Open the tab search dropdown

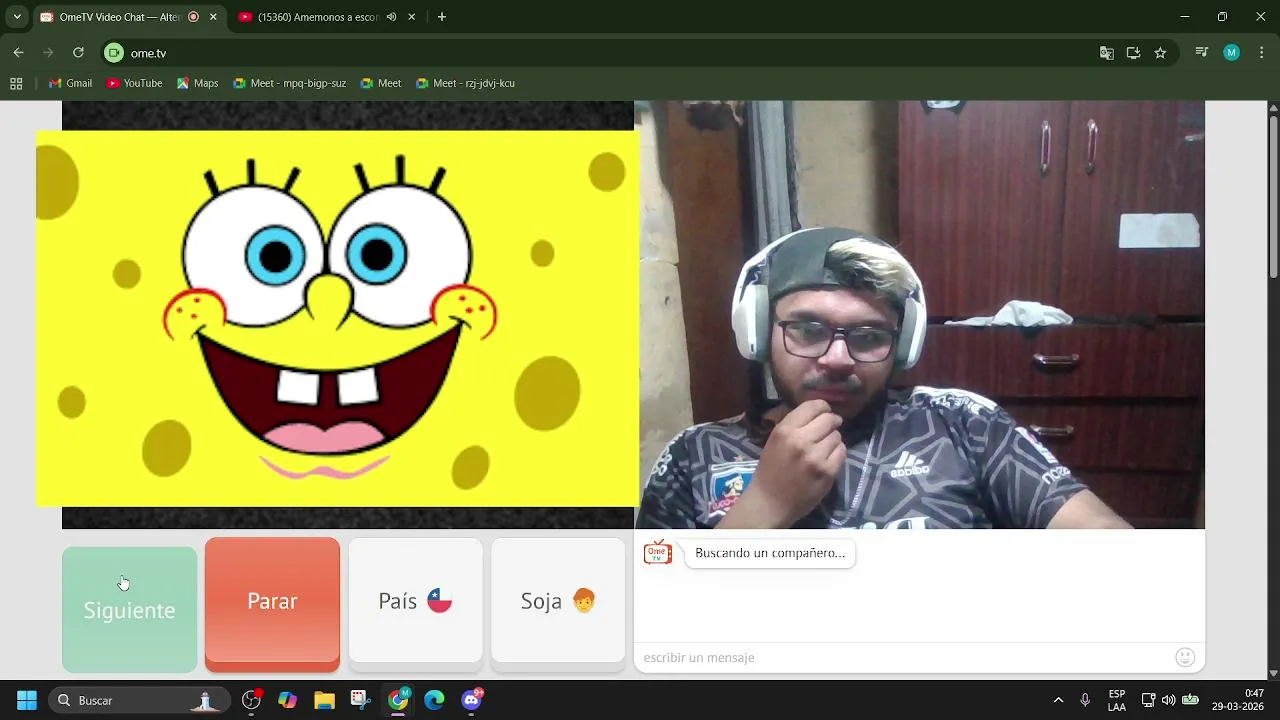click(16, 17)
